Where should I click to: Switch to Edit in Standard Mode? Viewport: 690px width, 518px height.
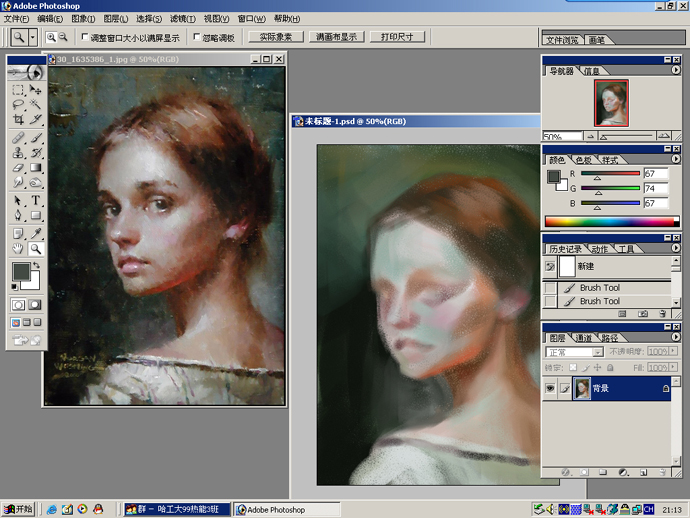pos(18,305)
